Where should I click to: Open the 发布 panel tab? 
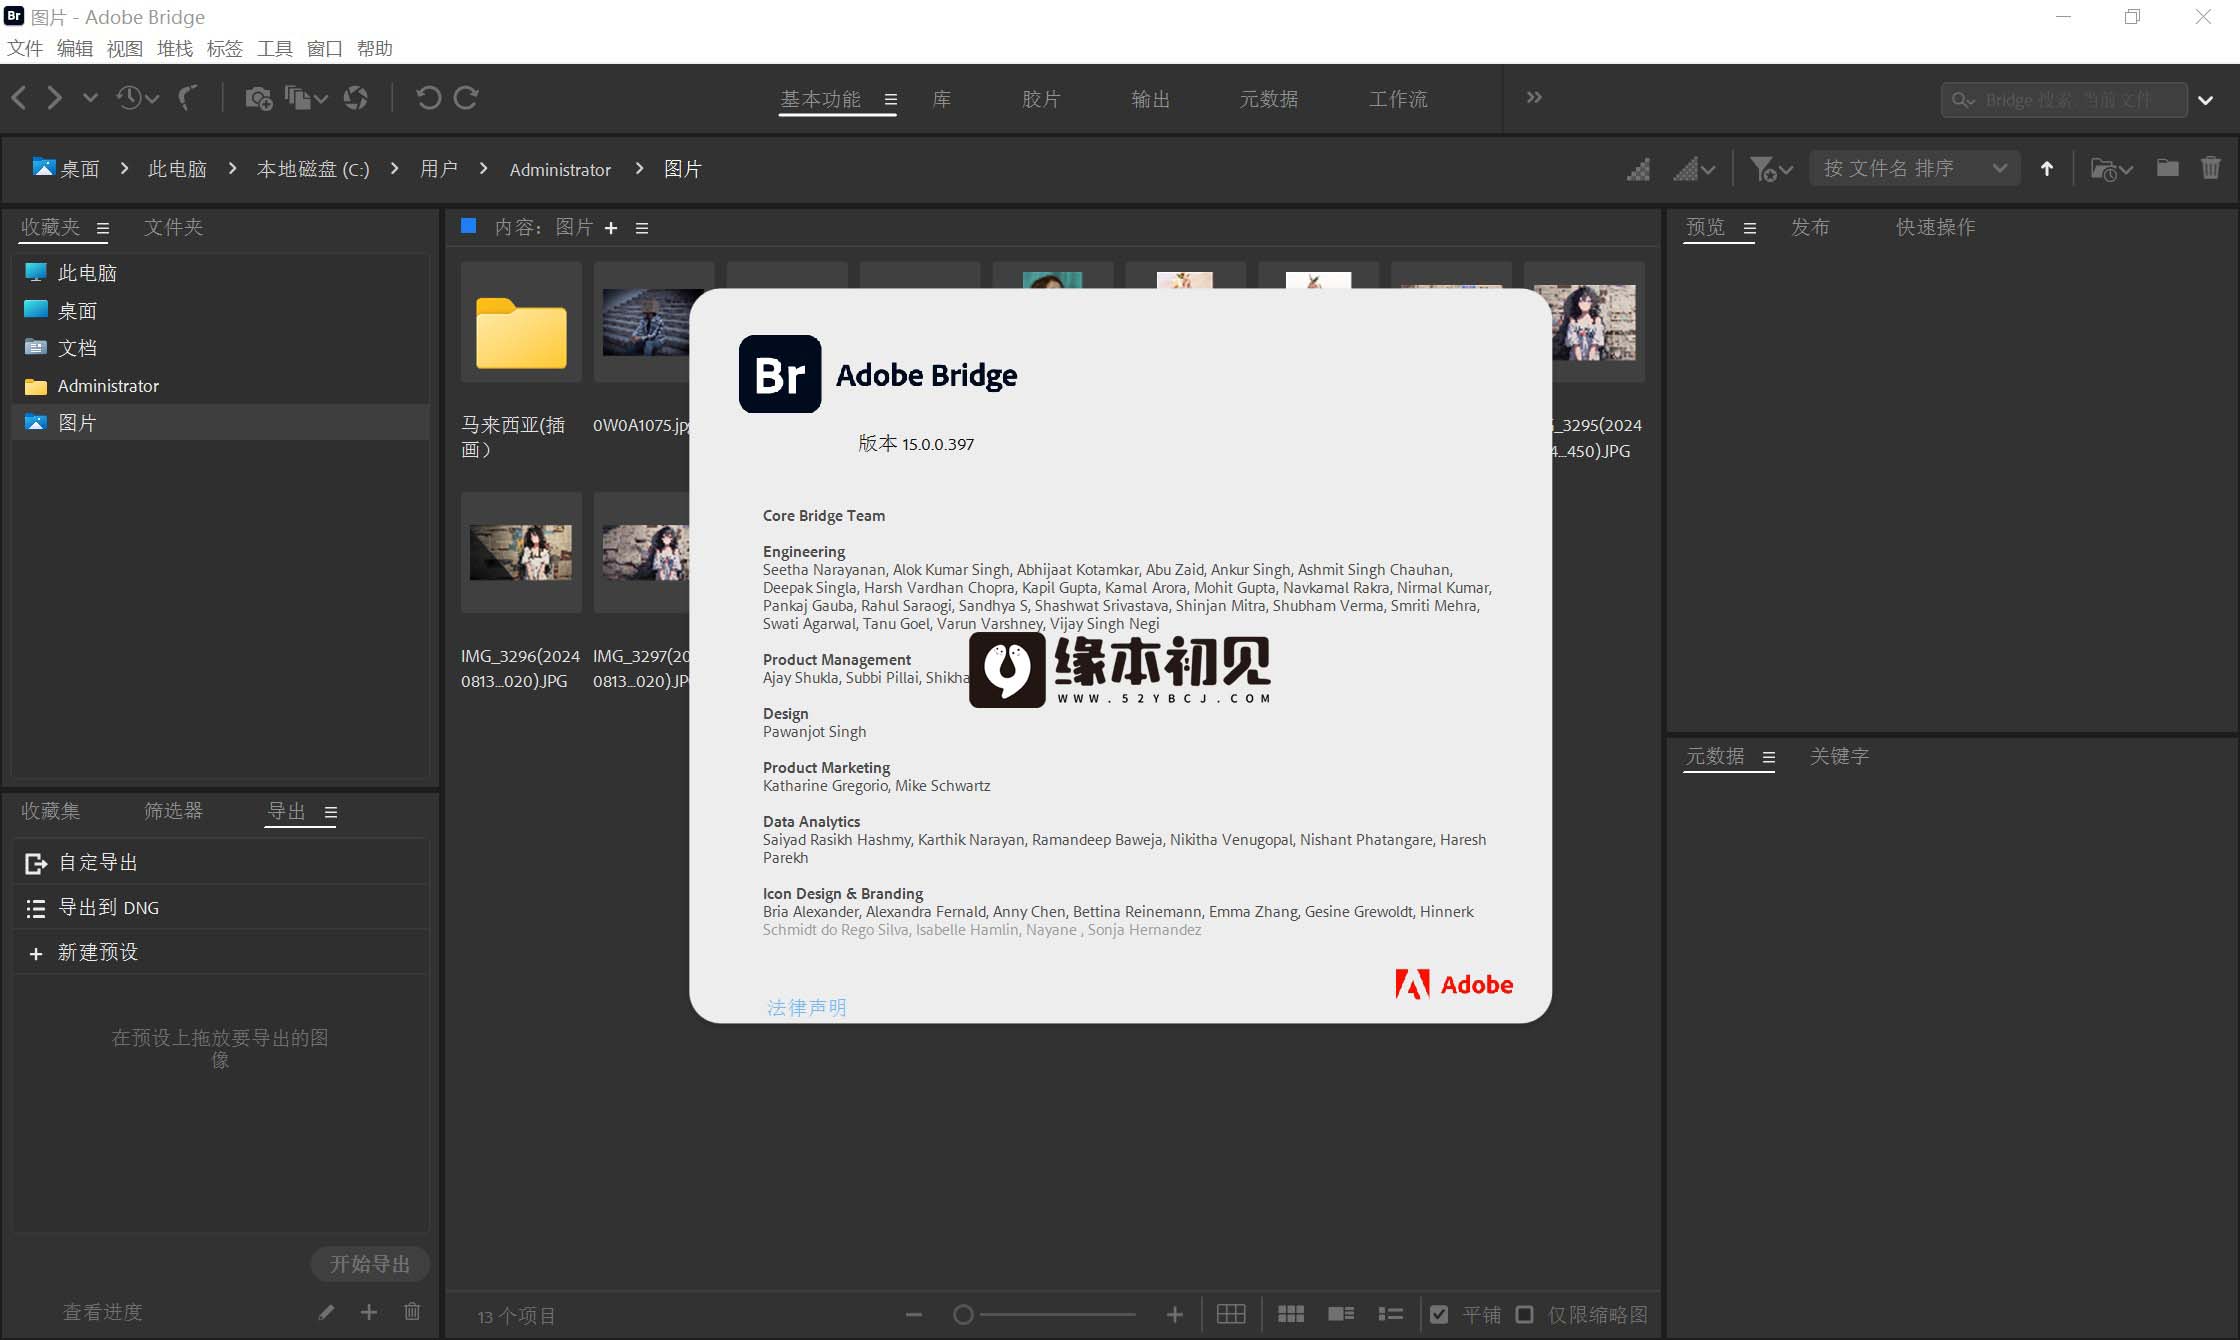click(1810, 227)
